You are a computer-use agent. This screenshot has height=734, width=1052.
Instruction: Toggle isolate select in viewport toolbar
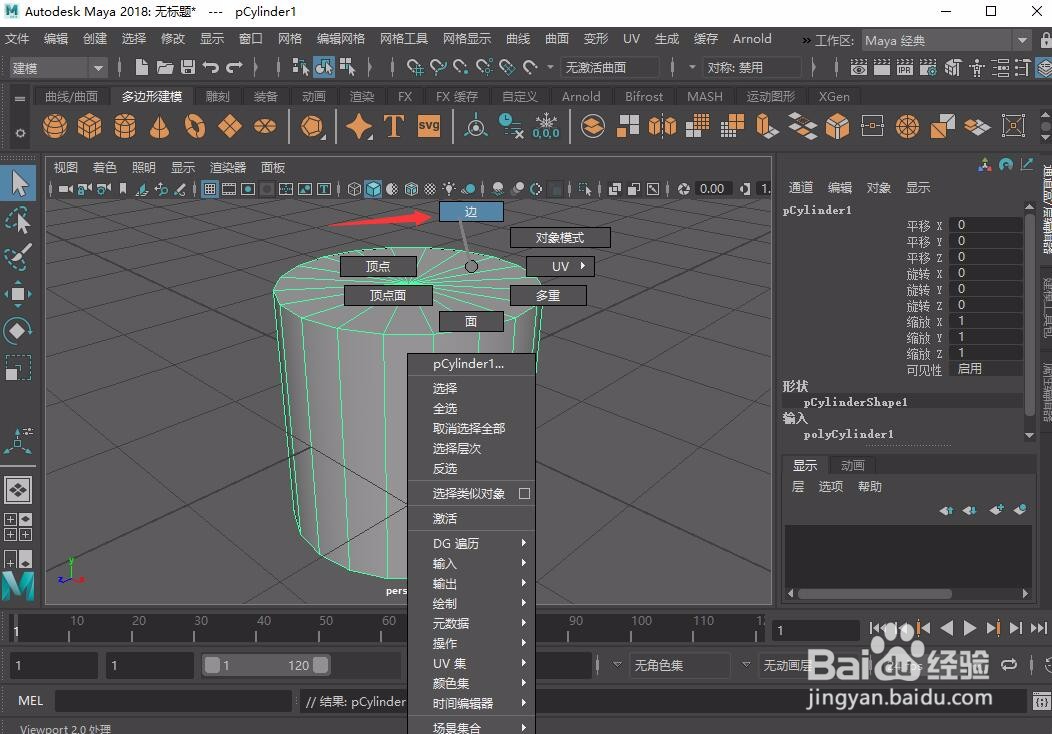(x=584, y=189)
